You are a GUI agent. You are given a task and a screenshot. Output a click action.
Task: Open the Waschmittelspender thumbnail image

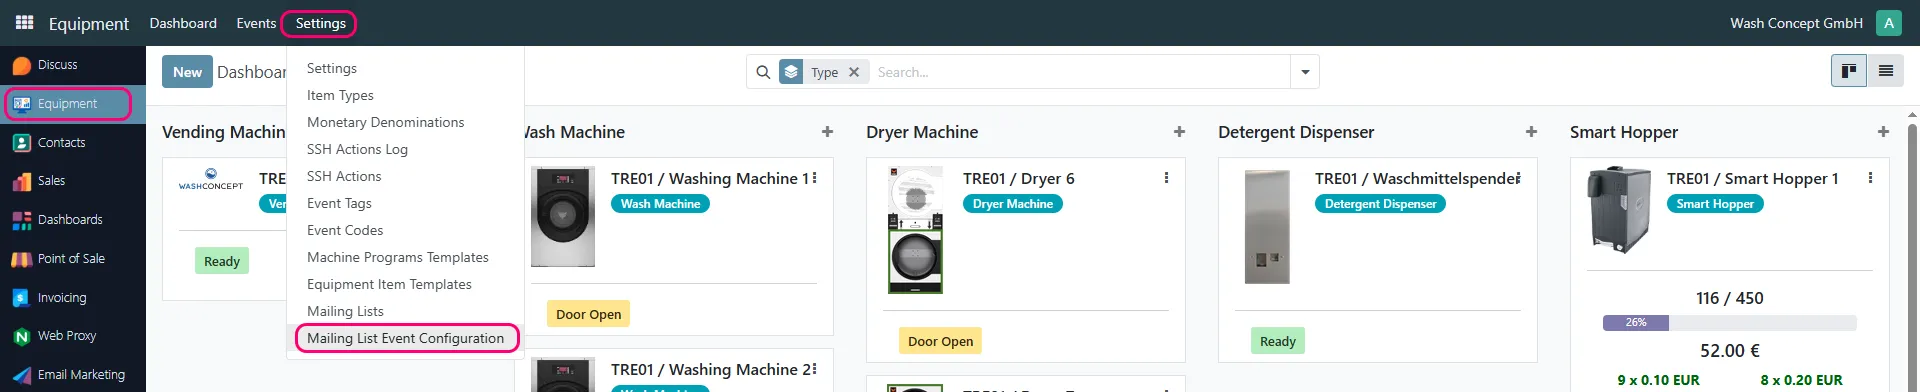1267,227
